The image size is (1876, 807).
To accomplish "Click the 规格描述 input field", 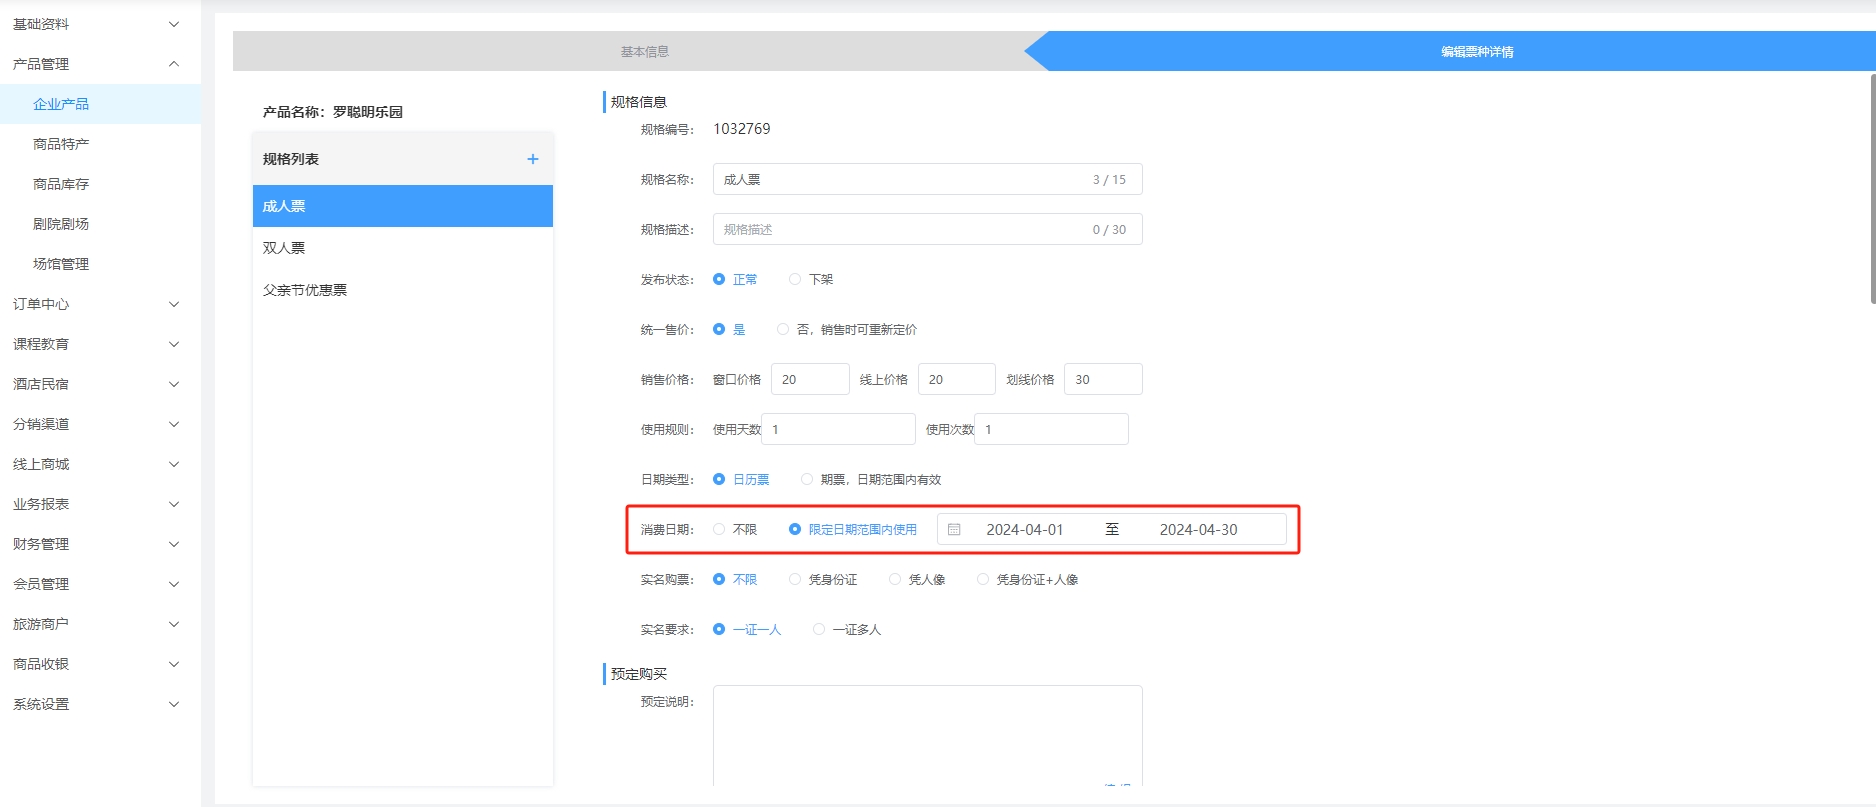I will pos(900,230).
